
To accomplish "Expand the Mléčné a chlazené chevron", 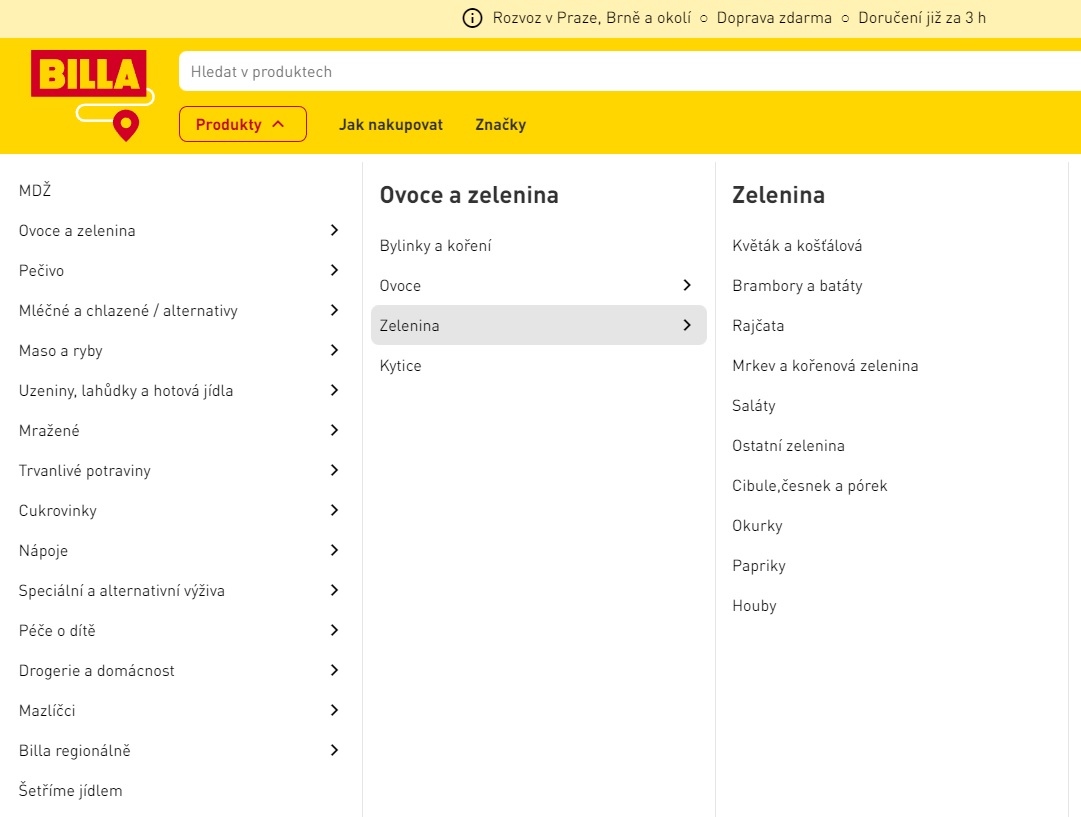I will [x=334, y=310].
